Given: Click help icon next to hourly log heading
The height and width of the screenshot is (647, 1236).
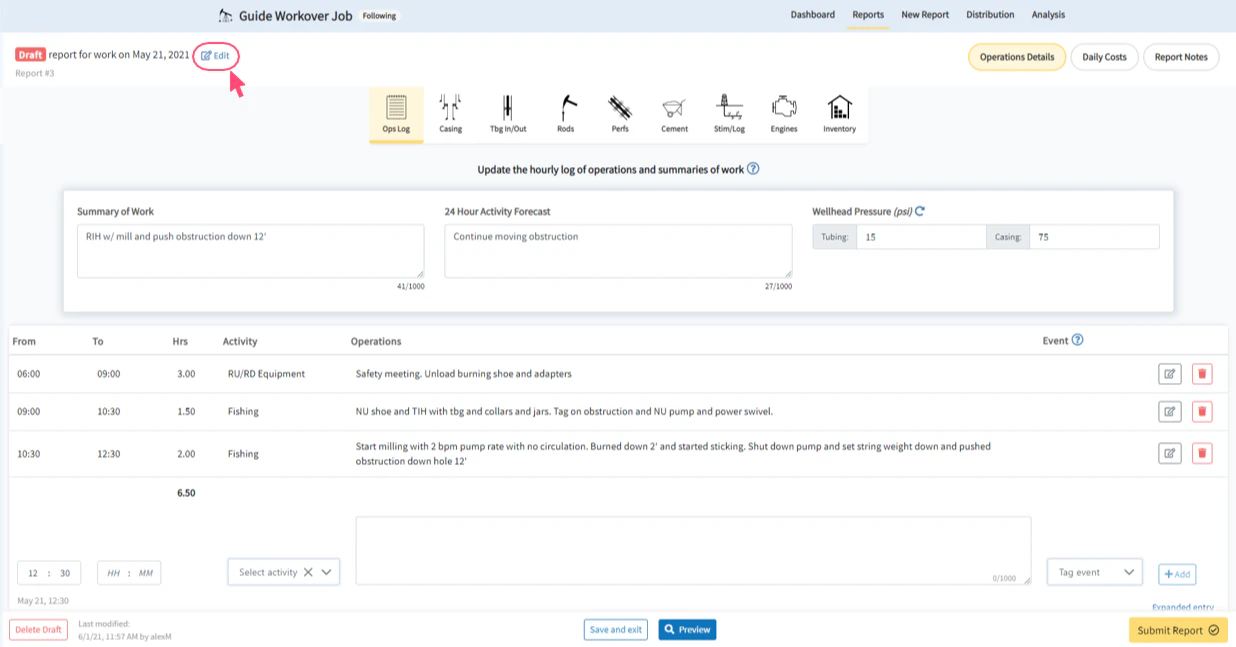Looking at the screenshot, I should tap(753, 169).
